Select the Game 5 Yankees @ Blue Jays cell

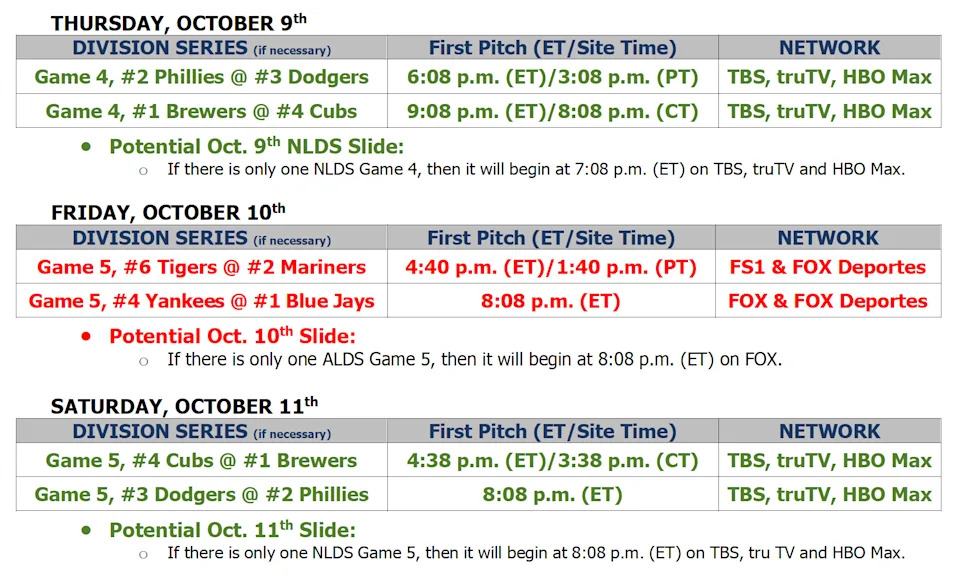pyautogui.click(x=201, y=301)
